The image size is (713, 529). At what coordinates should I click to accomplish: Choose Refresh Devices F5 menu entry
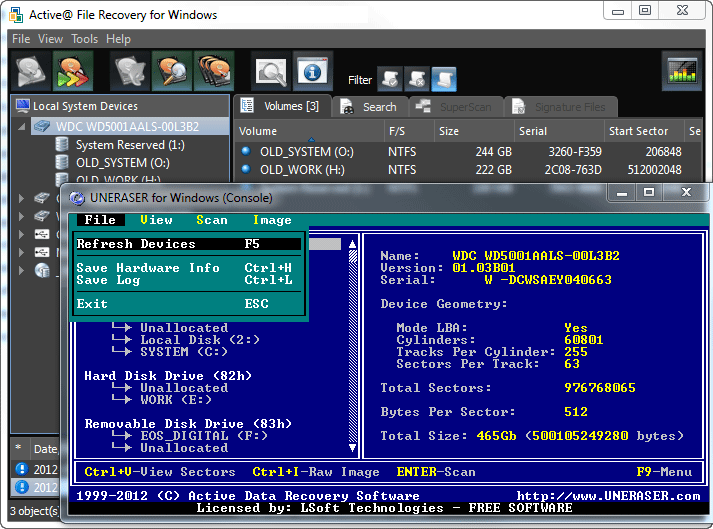pos(188,244)
